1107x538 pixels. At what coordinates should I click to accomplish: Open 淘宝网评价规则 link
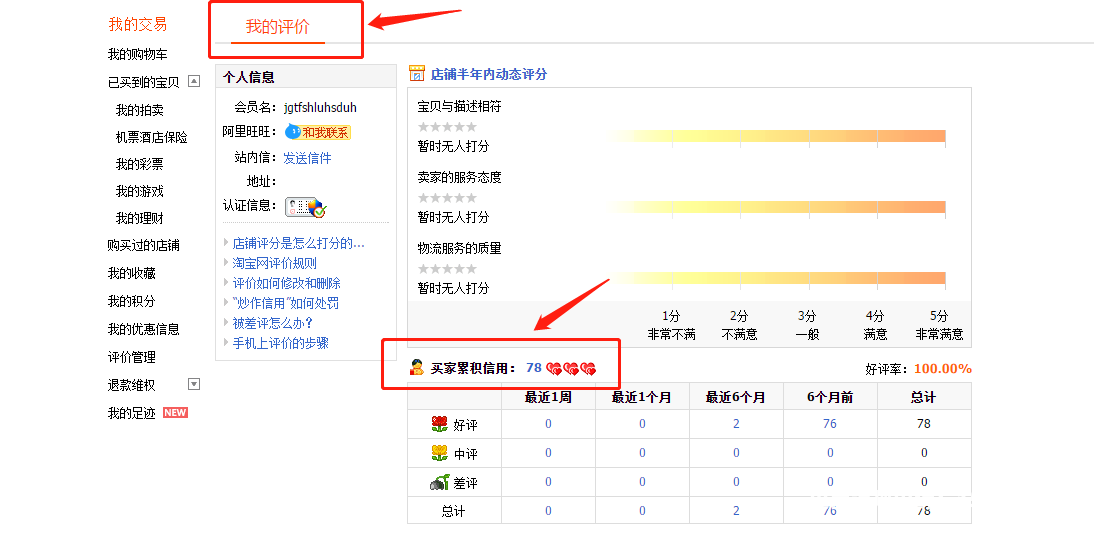[275, 263]
